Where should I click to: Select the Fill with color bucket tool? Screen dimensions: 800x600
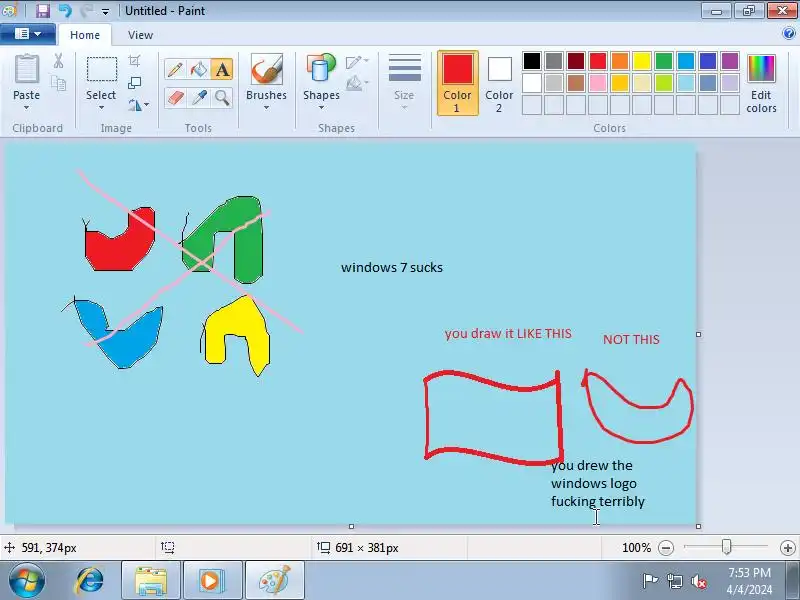coord(198,69)
